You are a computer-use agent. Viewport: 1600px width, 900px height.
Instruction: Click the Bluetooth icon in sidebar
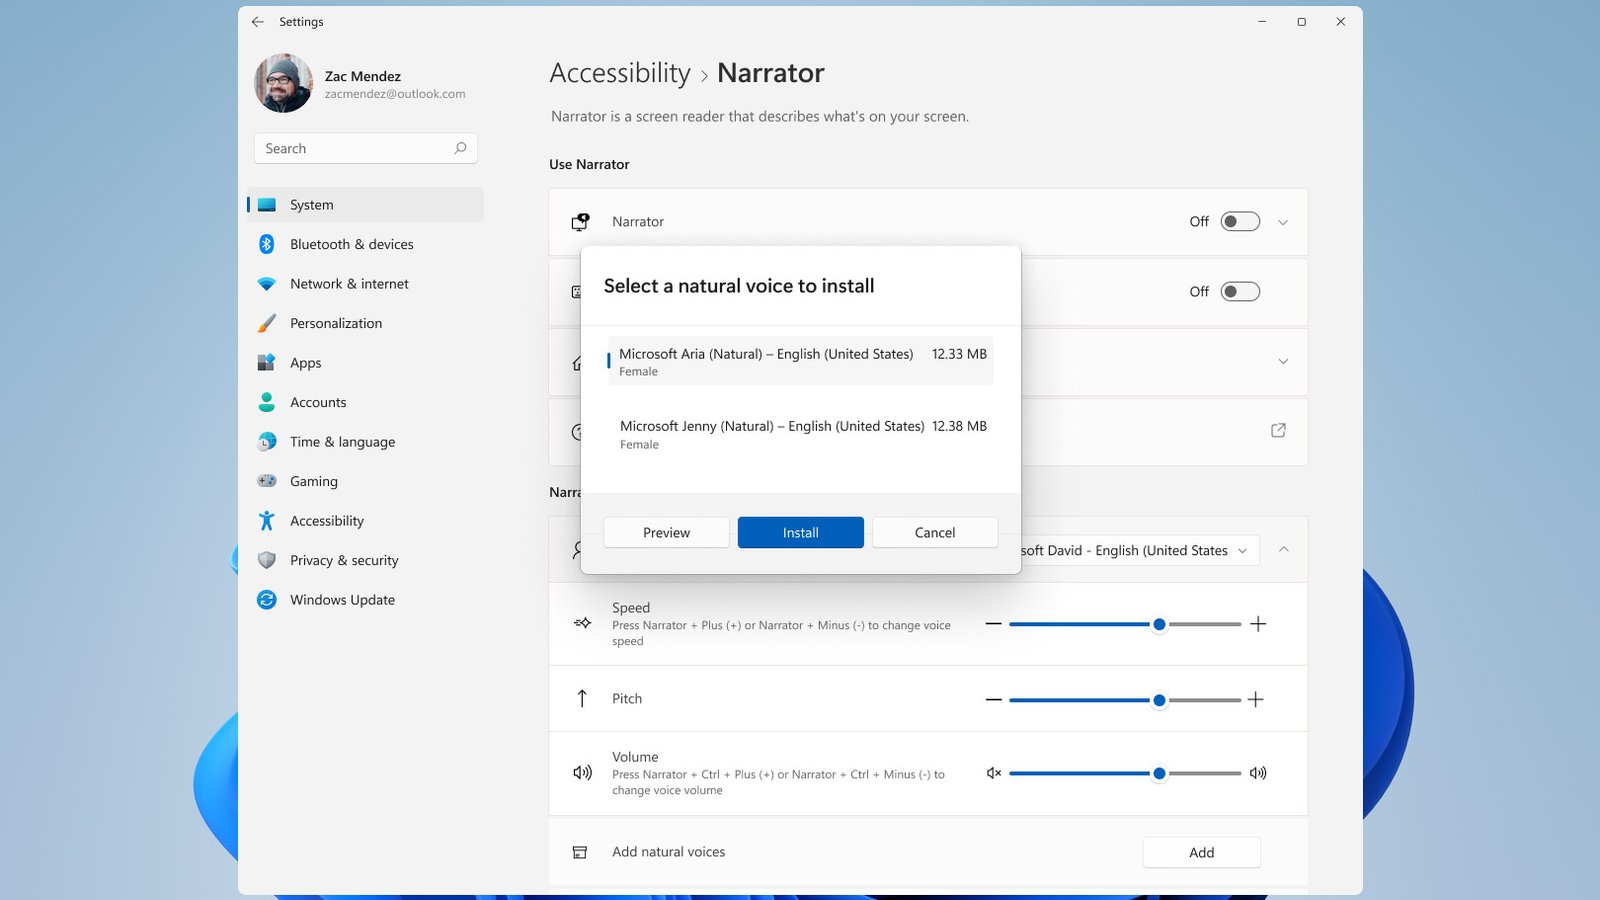(x=267, y=244)
